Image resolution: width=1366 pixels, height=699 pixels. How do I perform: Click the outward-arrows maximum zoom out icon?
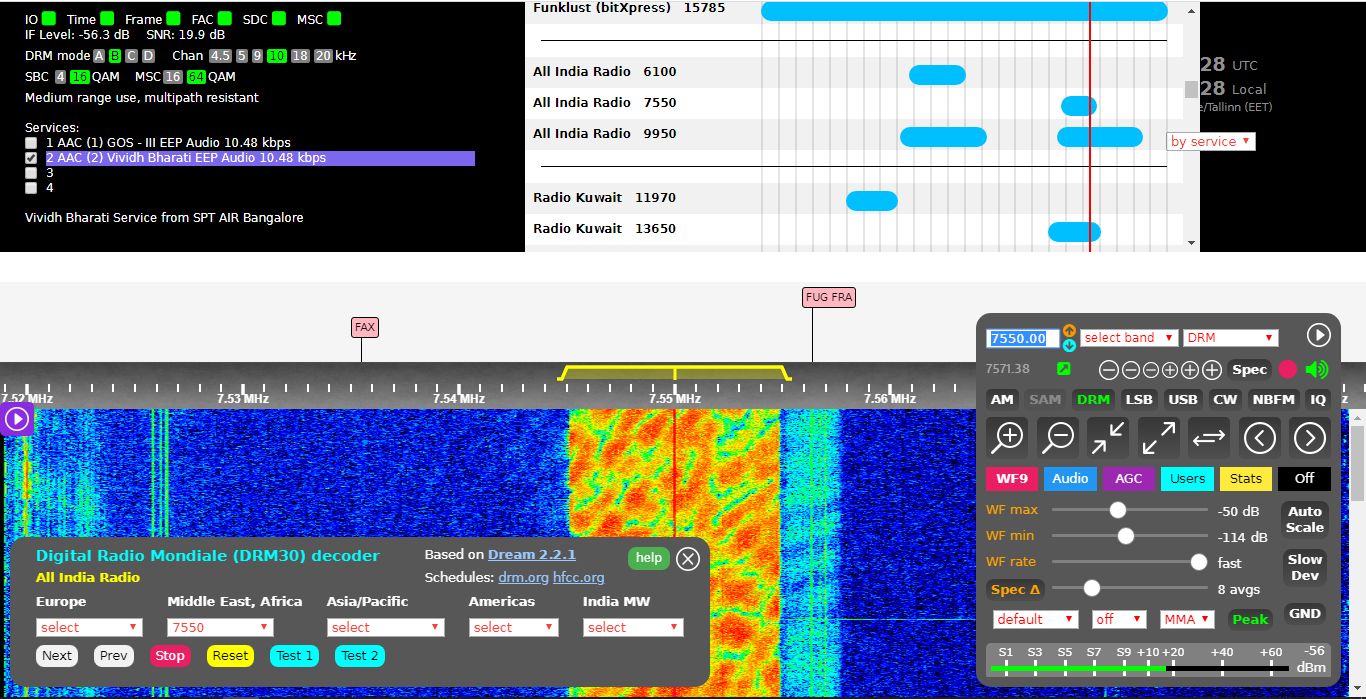click(x=1158, y=437)
